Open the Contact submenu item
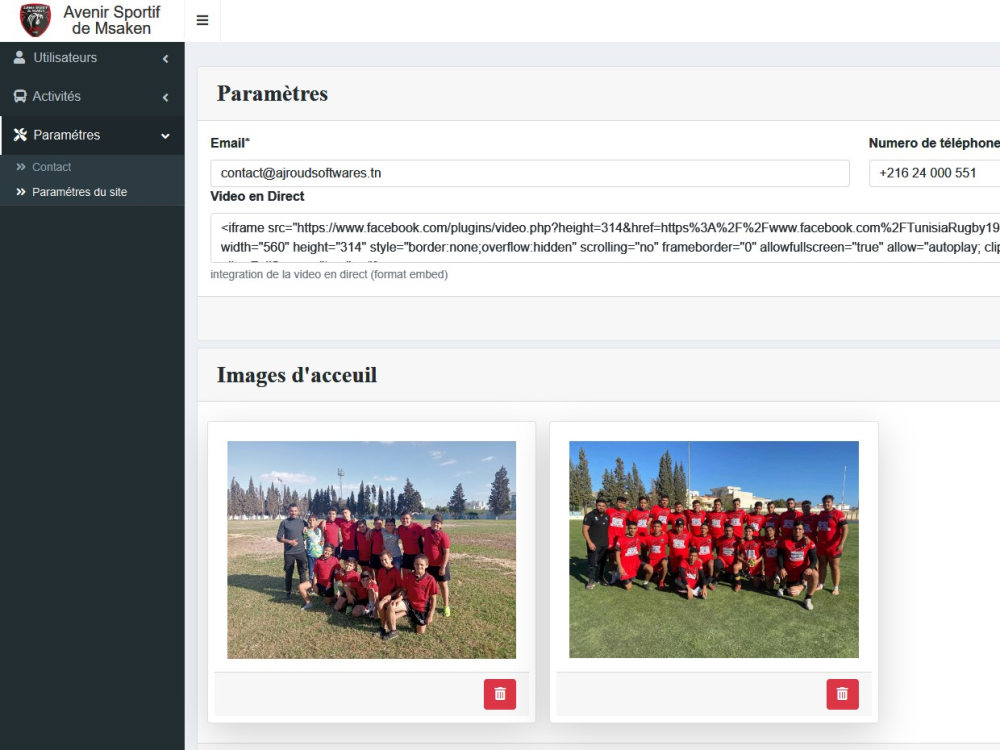 pos(92,167)
